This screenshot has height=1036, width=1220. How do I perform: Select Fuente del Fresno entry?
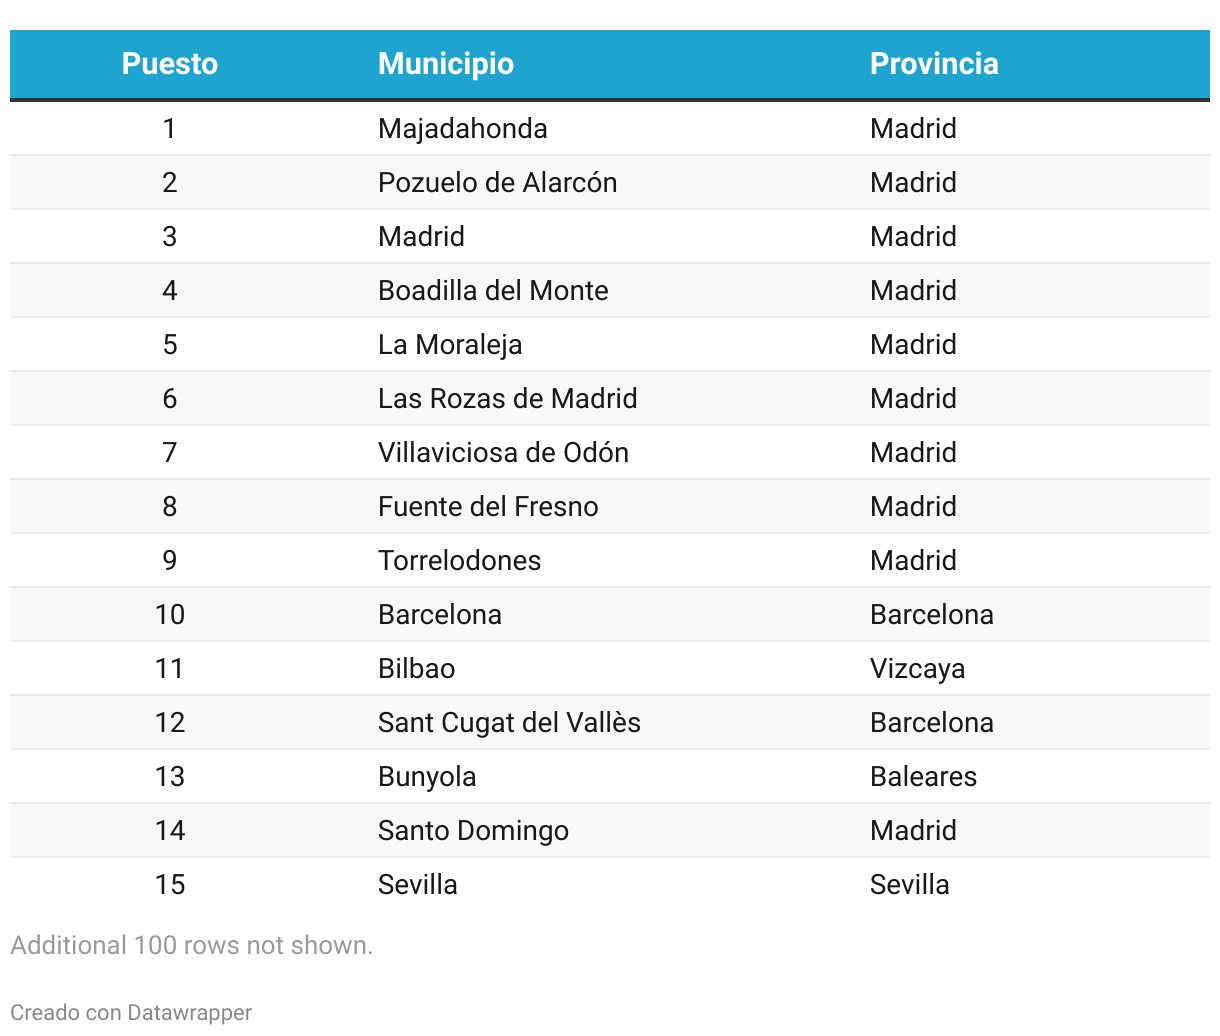(x=488, y=506)
